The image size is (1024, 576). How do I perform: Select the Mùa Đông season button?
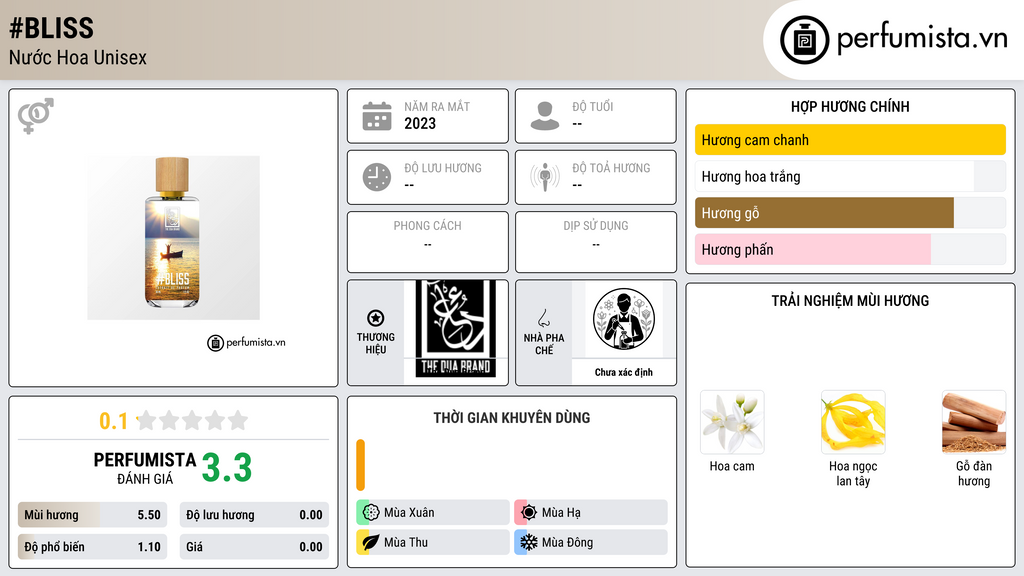point(591,542)
